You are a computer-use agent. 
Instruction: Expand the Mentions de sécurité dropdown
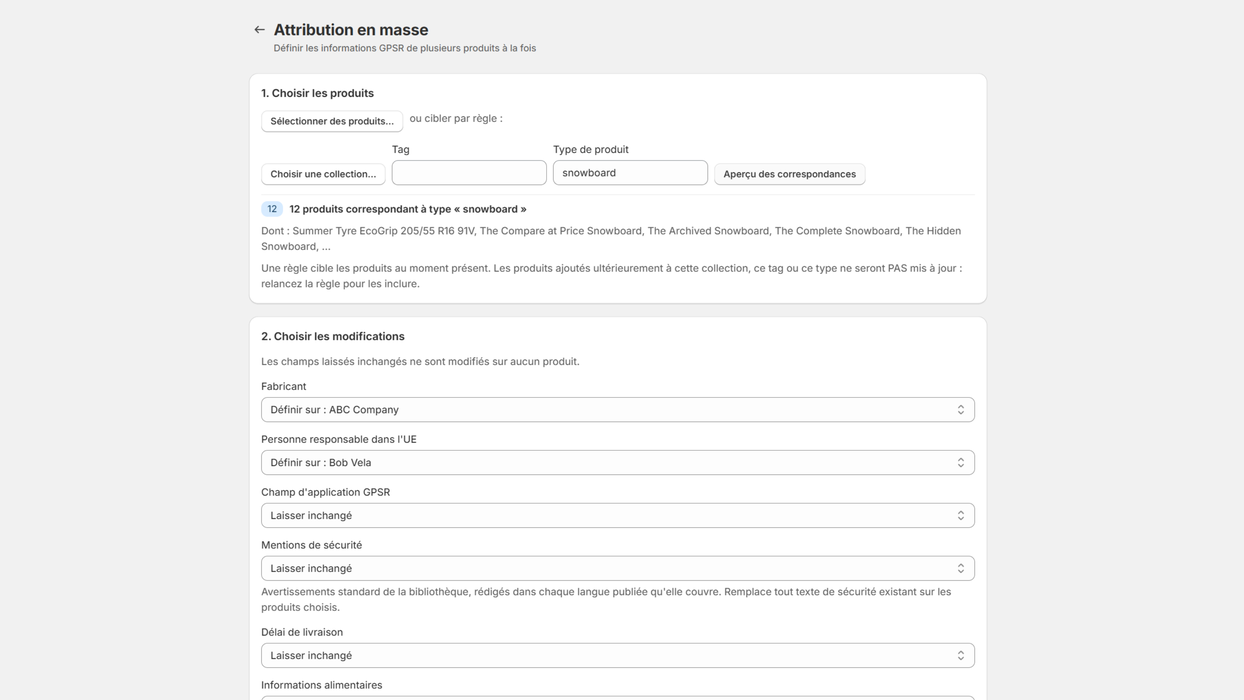coord(618,569)
